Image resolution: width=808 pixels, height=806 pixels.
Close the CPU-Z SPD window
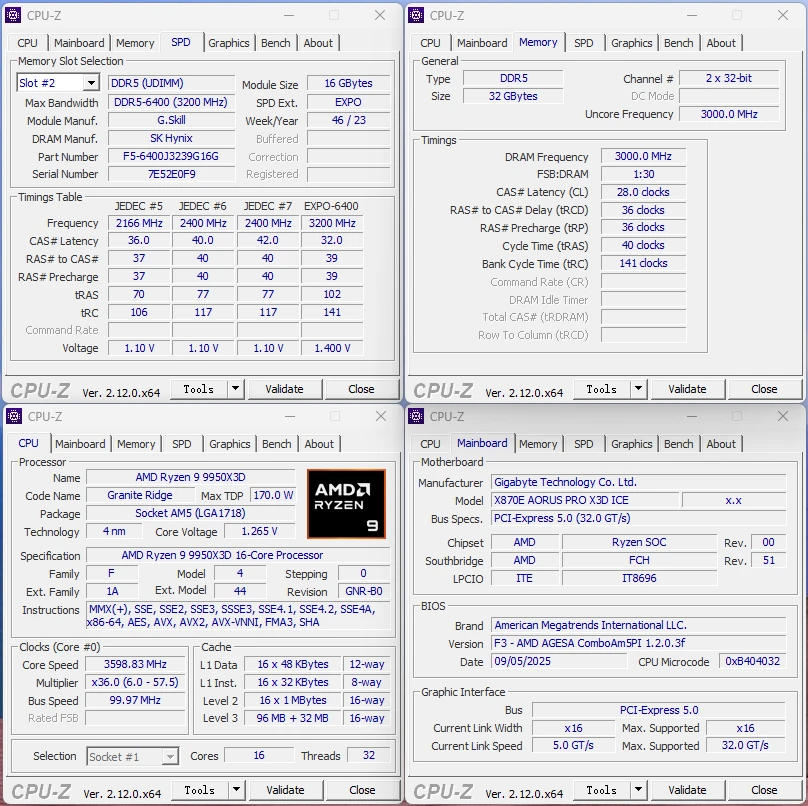click(380, 15)
